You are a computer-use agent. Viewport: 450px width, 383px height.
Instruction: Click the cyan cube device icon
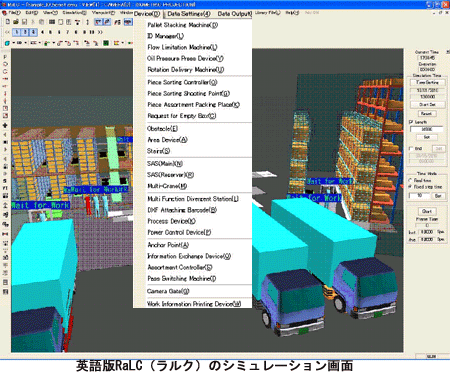7,43
